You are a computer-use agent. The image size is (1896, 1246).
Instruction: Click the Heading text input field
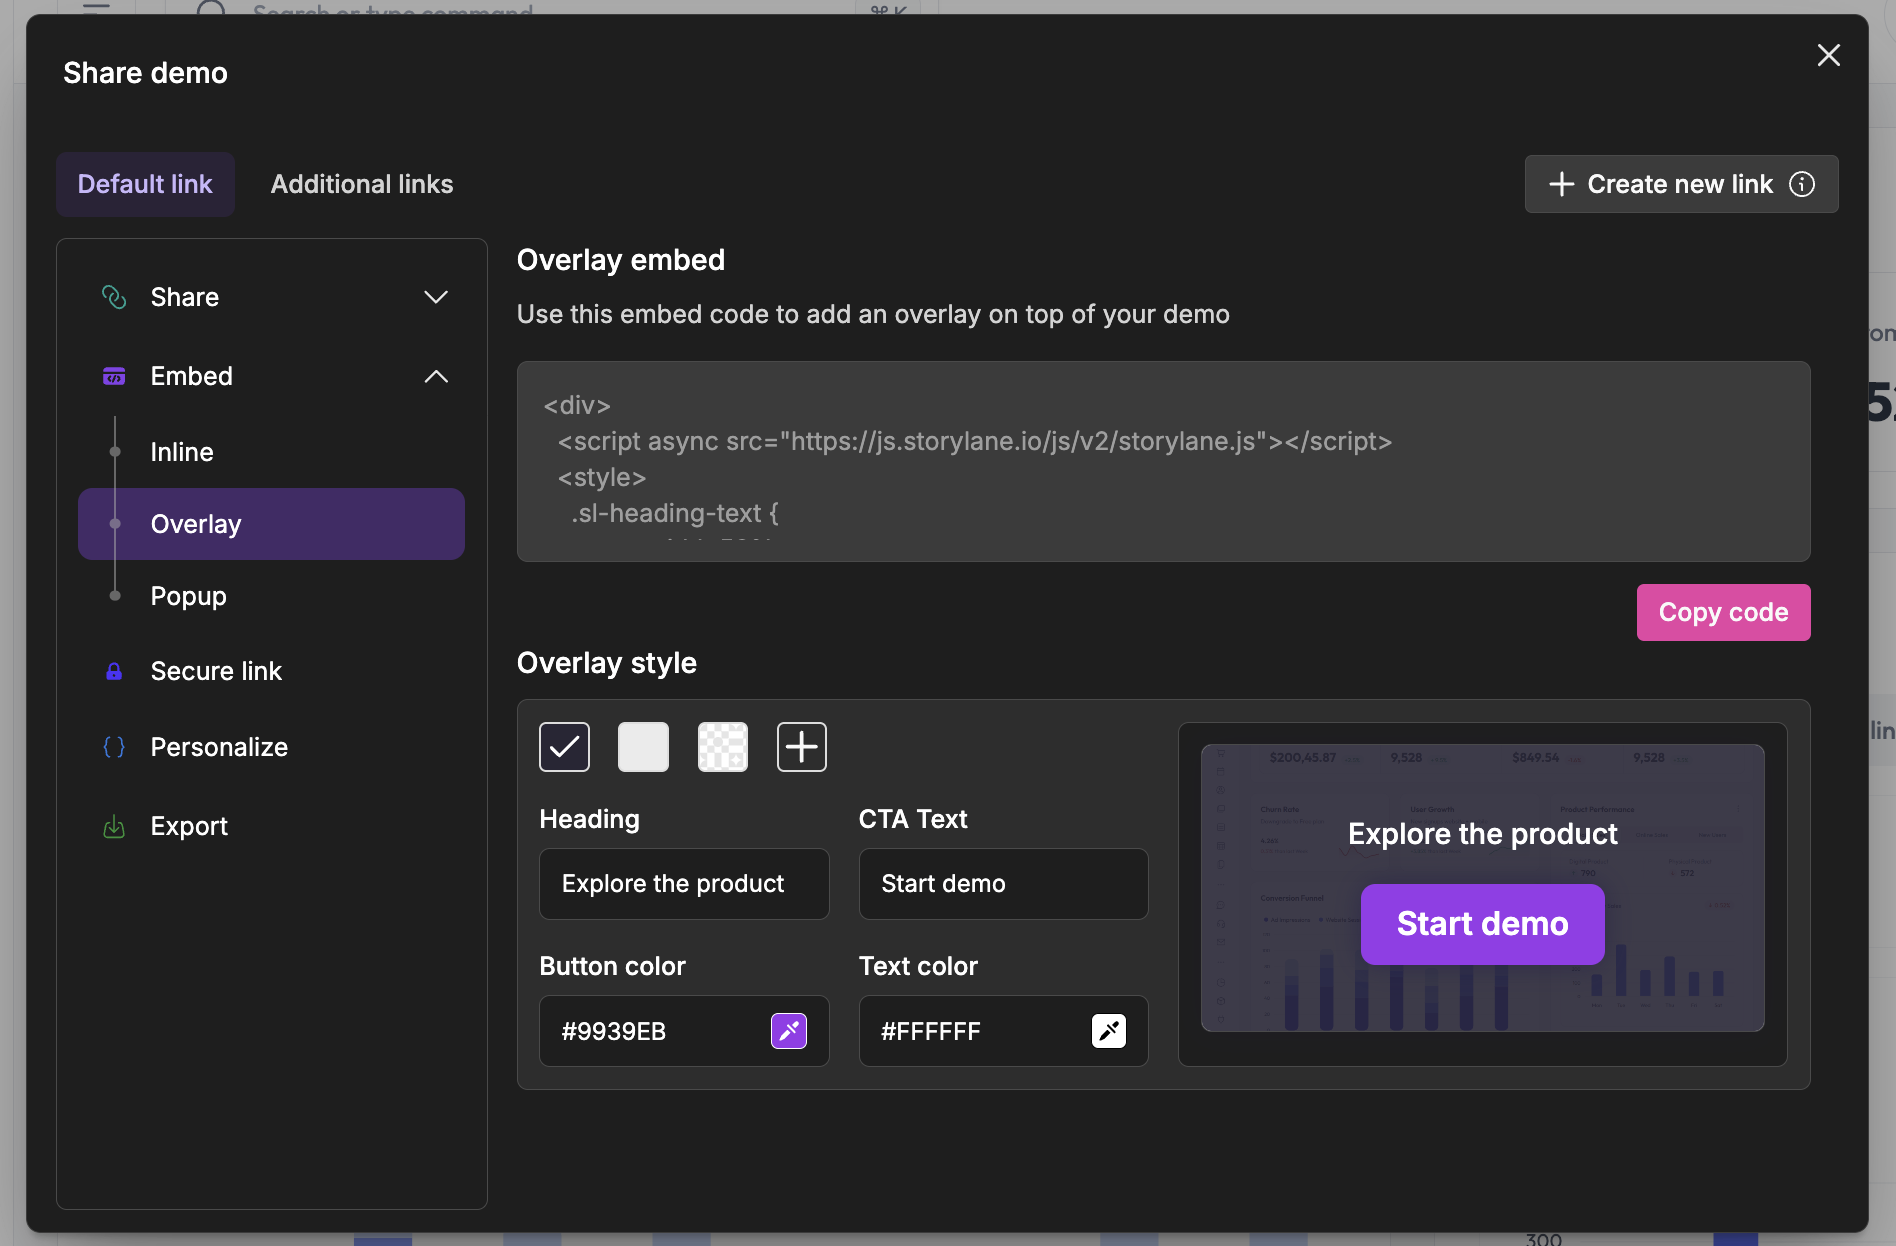684,884
